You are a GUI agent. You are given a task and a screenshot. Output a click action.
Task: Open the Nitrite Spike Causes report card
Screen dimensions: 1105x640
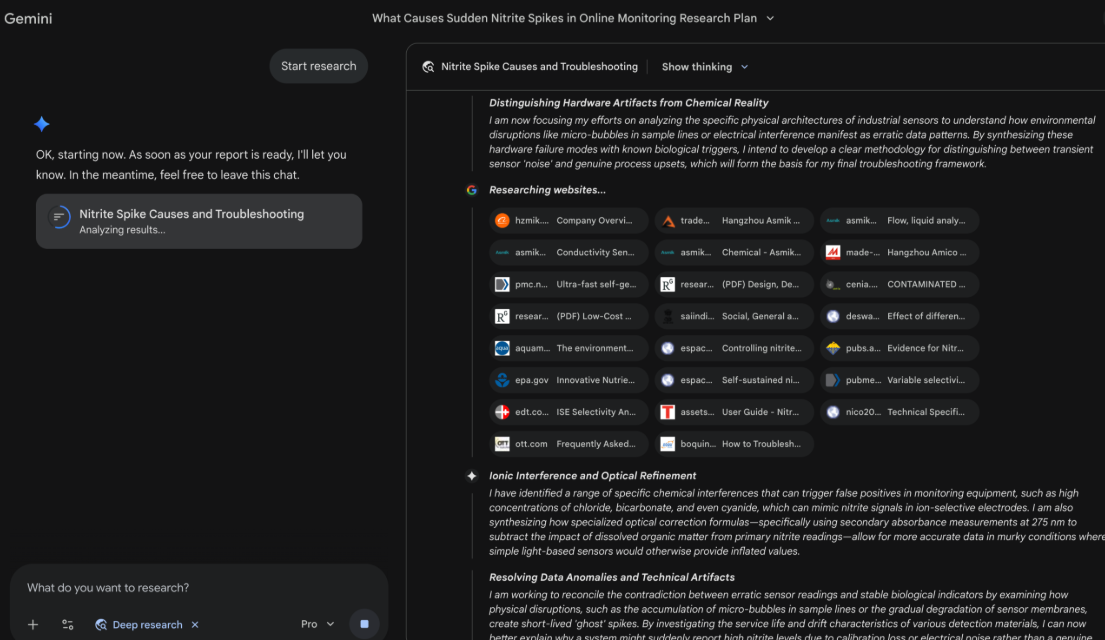199,221
